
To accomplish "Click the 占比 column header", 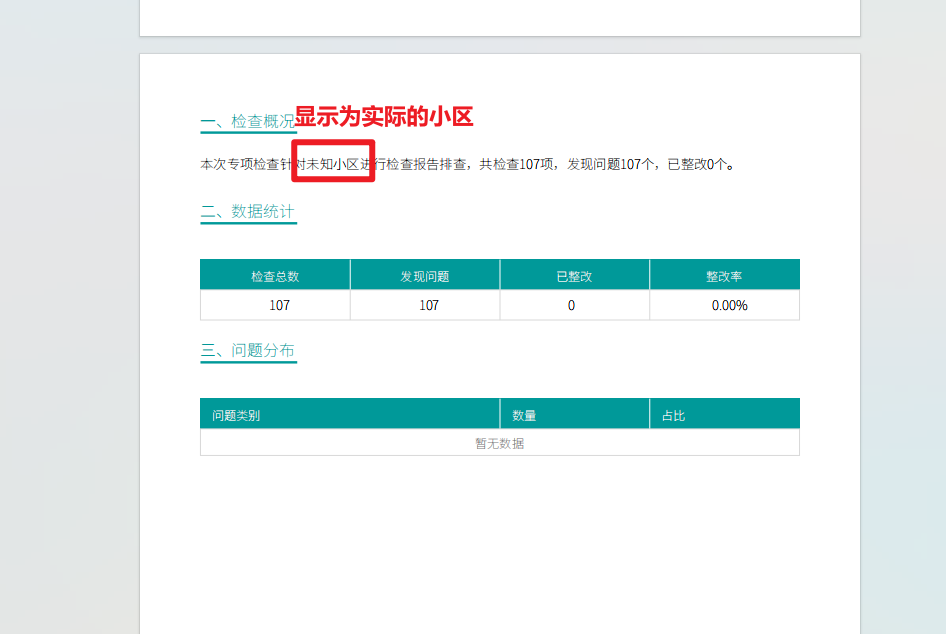I will pos(674,413).
